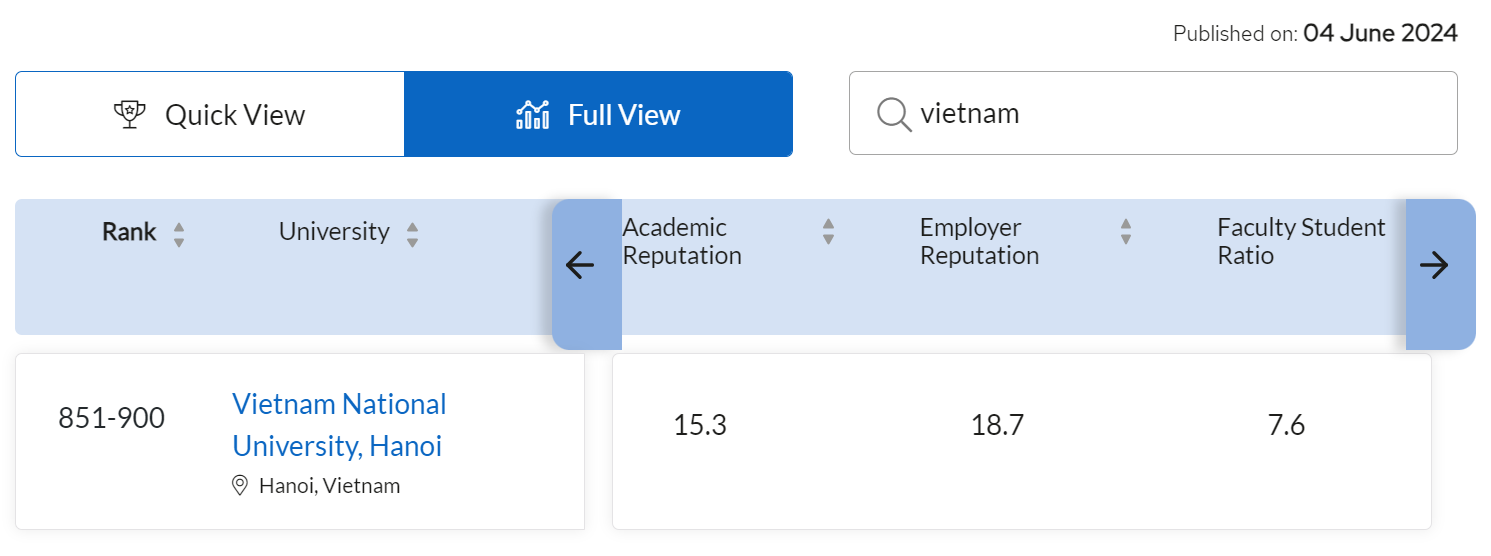Open Vietnam National University, Hanoi link
Image resolution: width=1491 pixels, height=556 pixels.
point(339,425)
